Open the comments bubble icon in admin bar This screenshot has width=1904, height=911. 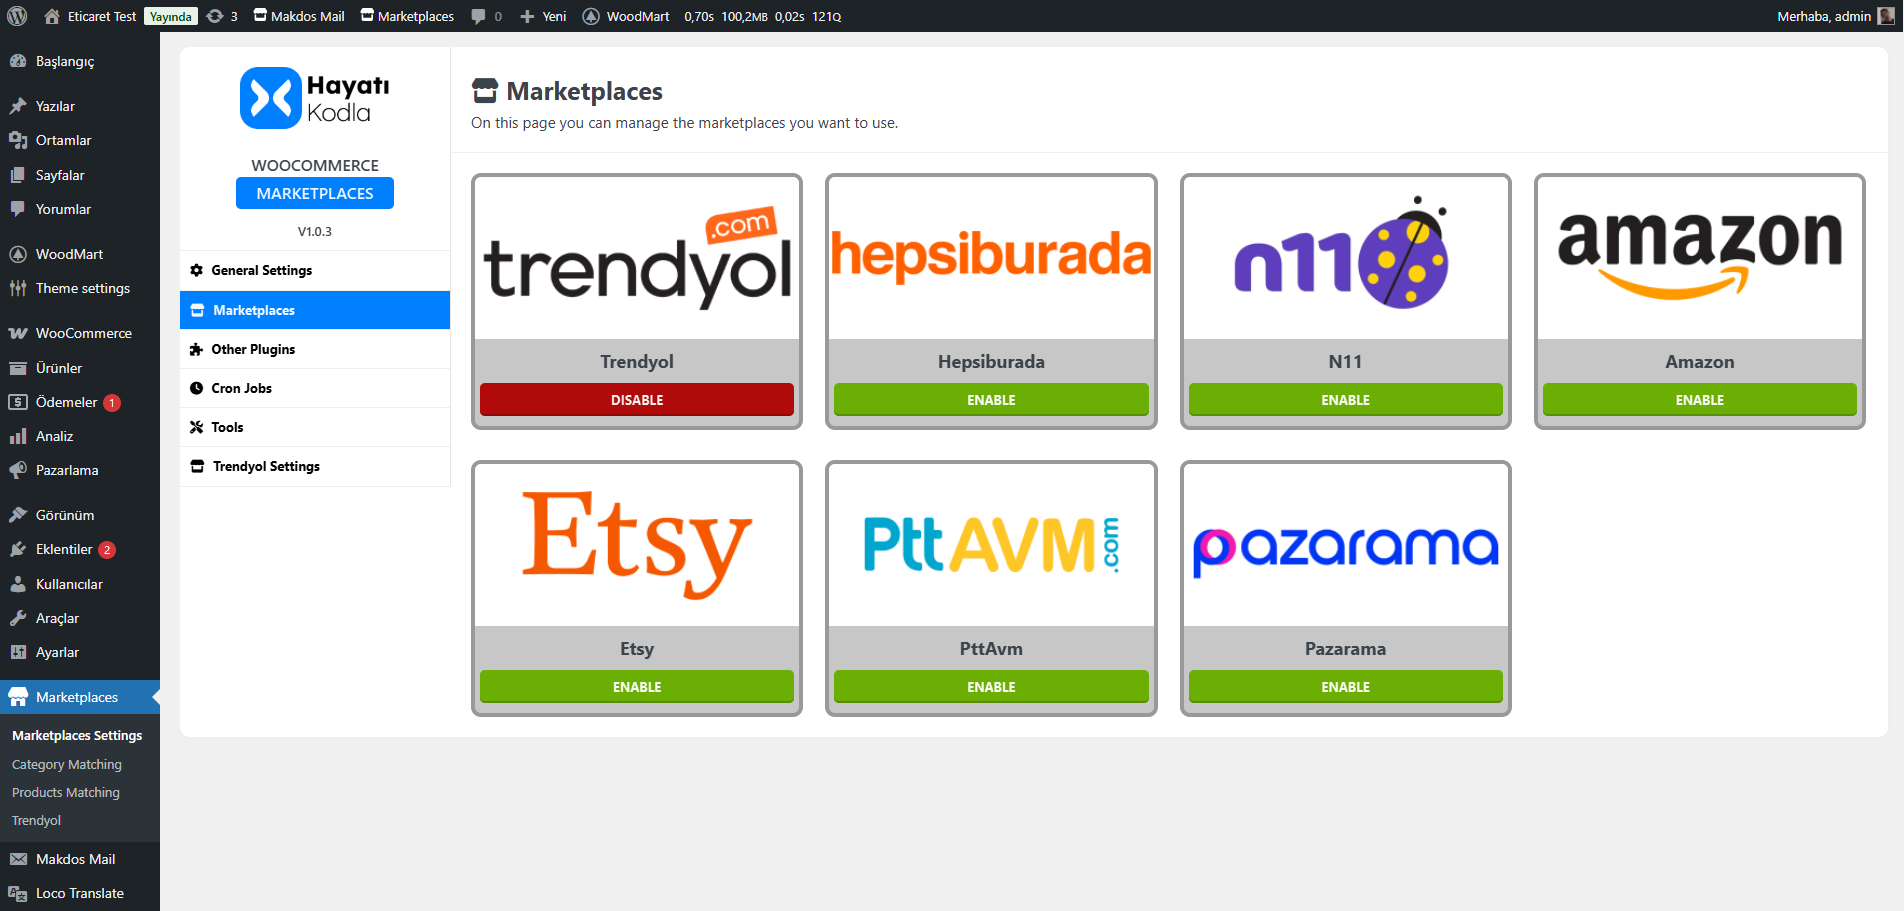(x=479, y=16)
